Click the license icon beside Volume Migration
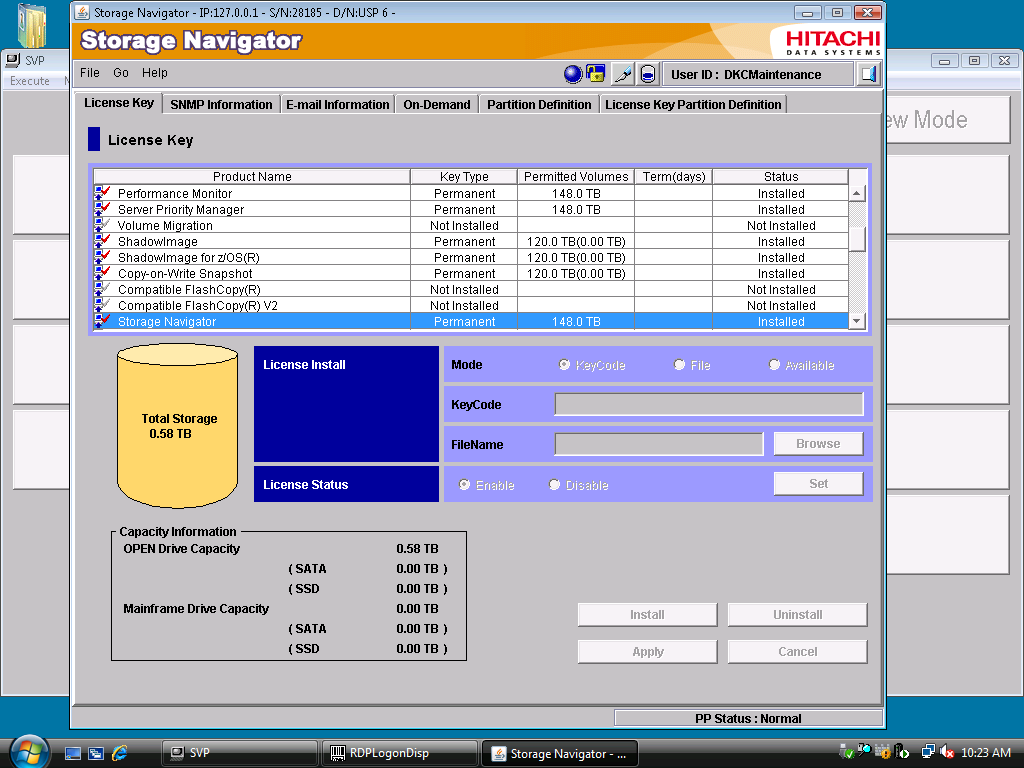 (x=102, y=226)
